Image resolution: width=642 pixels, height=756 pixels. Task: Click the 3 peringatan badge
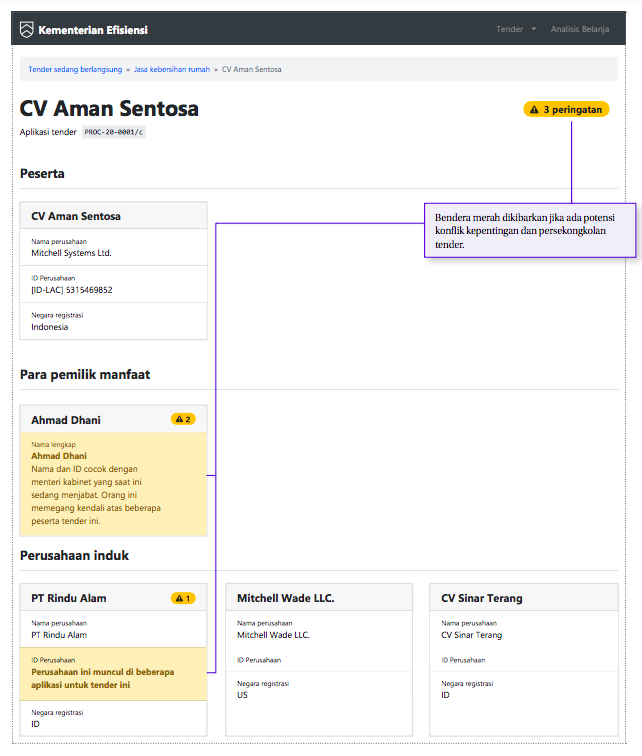click(566, 110)
